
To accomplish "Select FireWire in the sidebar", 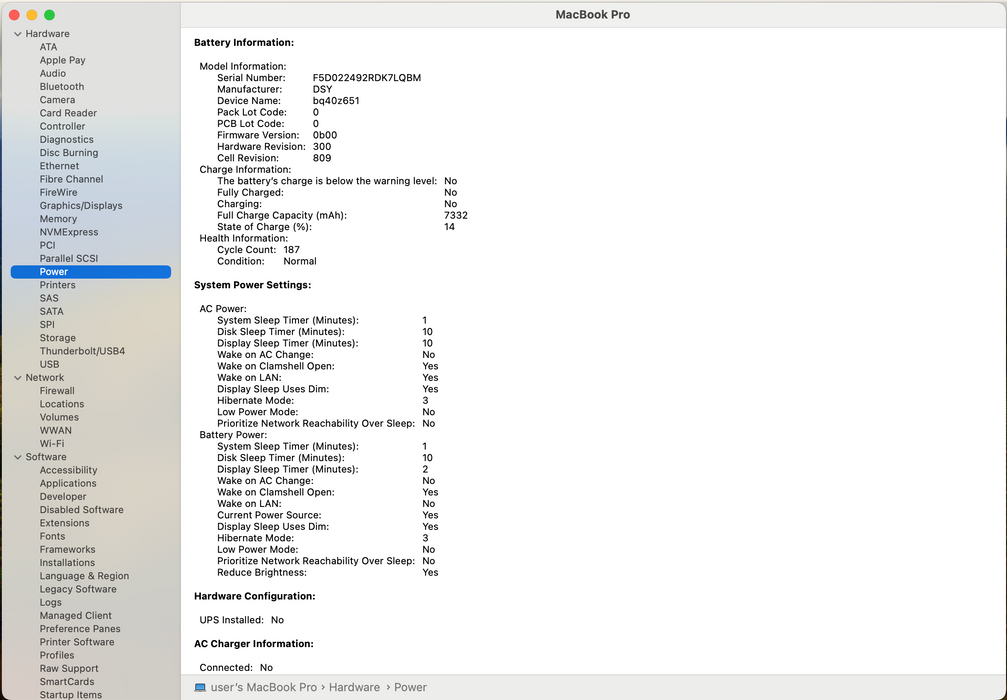I will 58,193.
